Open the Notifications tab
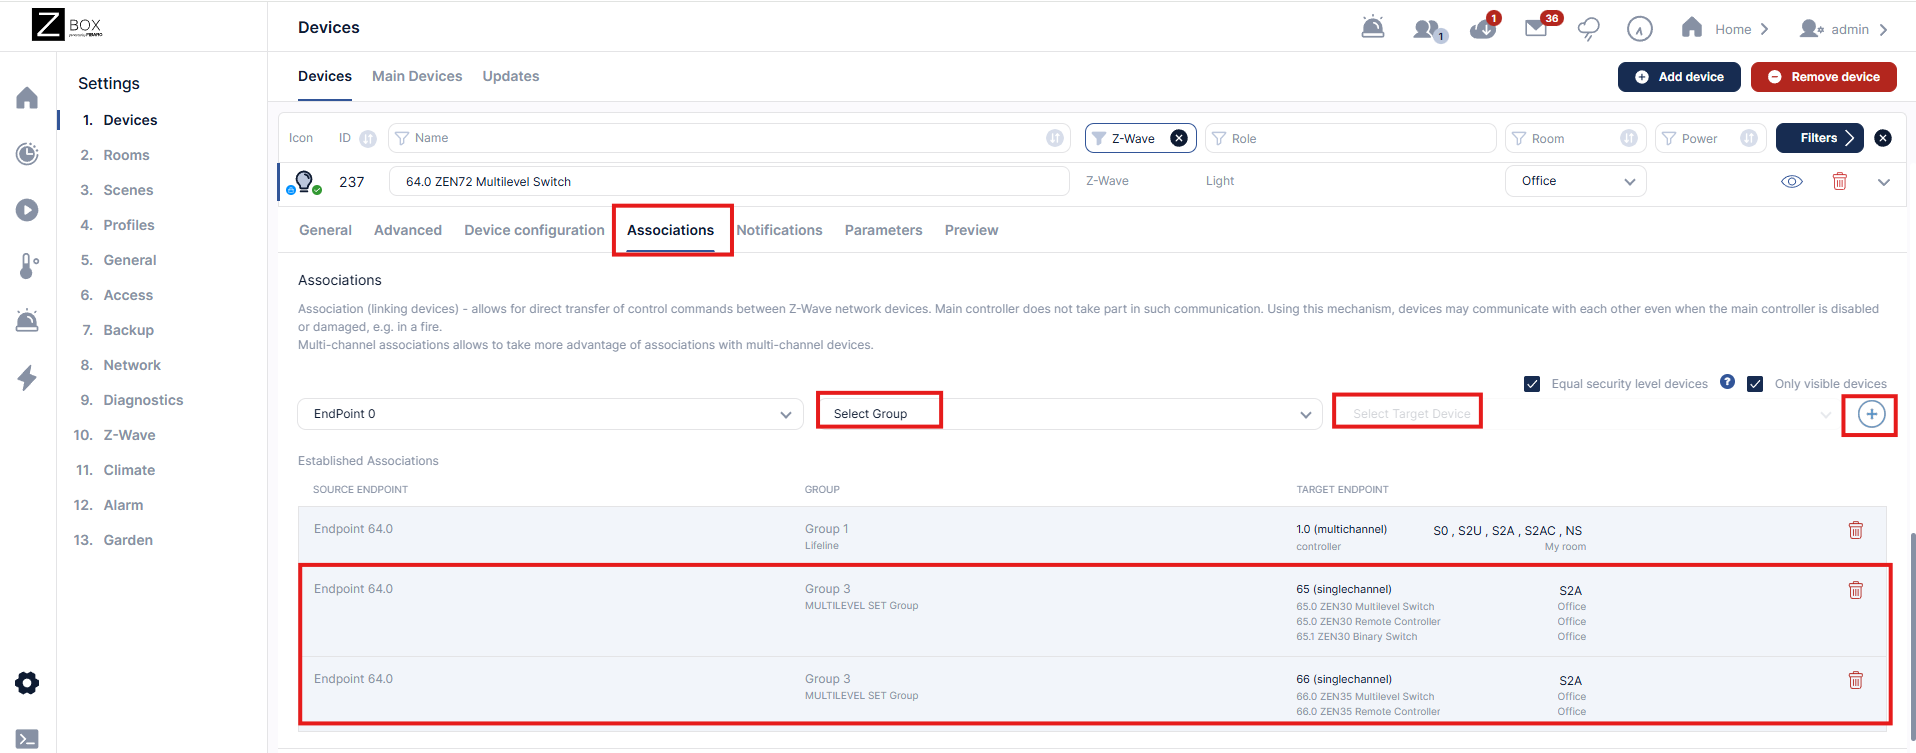 pyautogui.click(x=779, y=230)
